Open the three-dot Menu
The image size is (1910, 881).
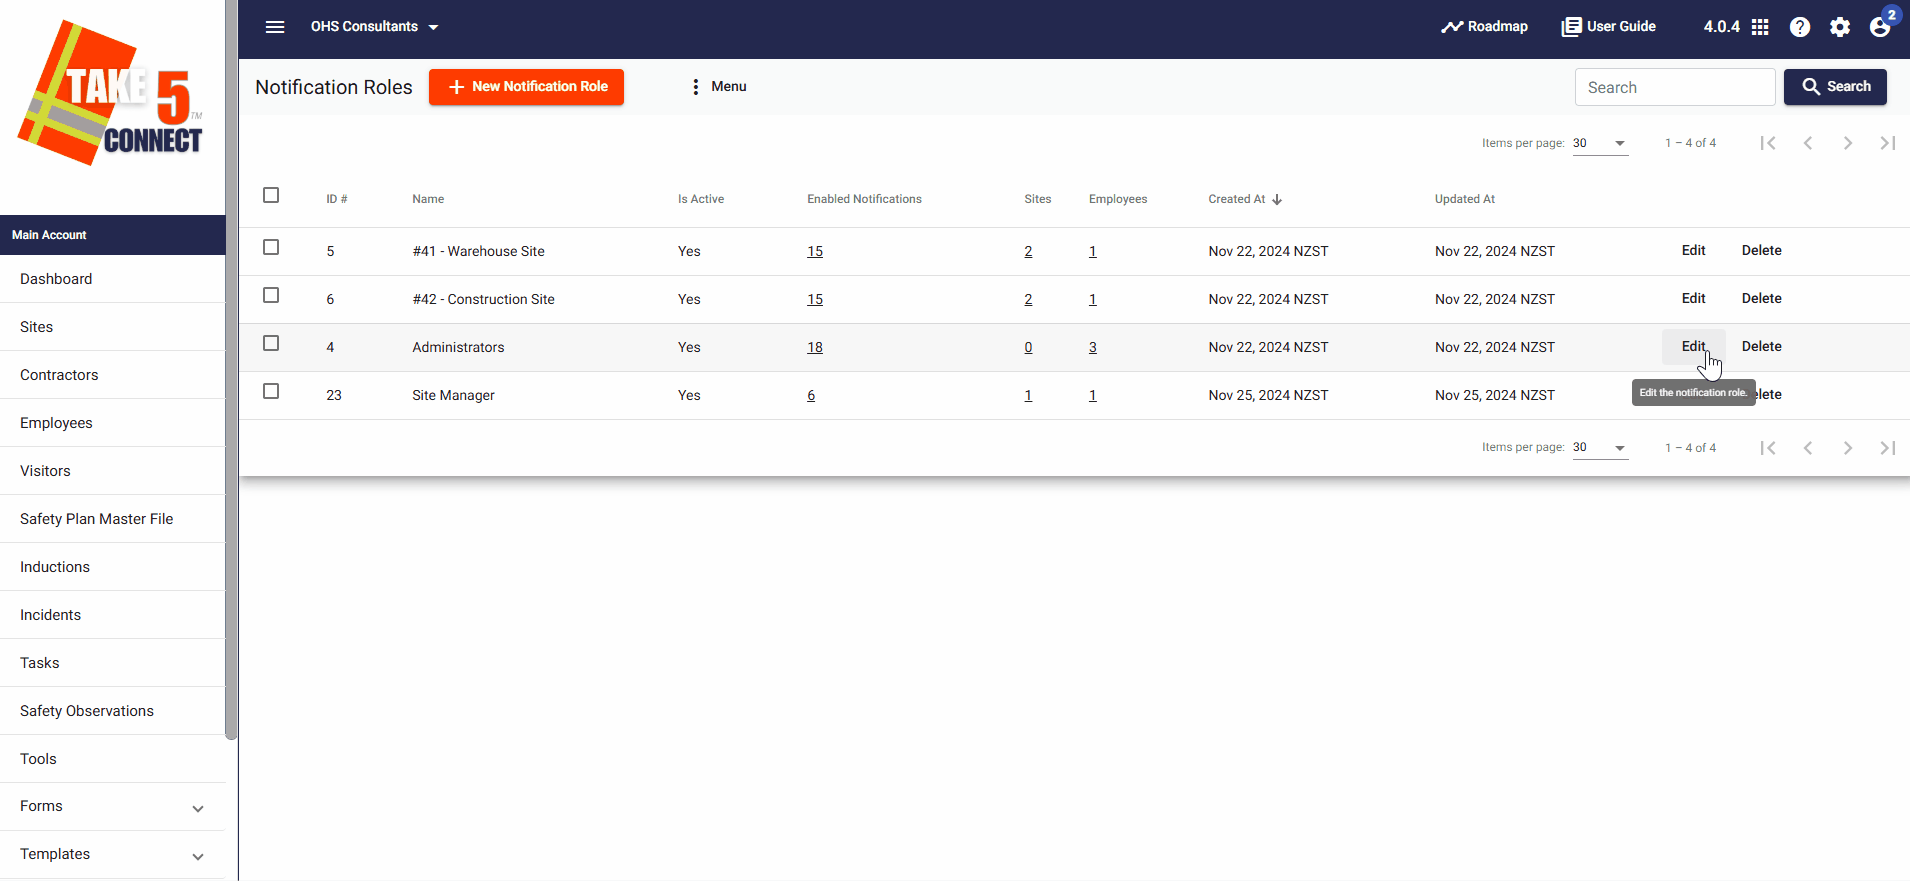point(718,87)
